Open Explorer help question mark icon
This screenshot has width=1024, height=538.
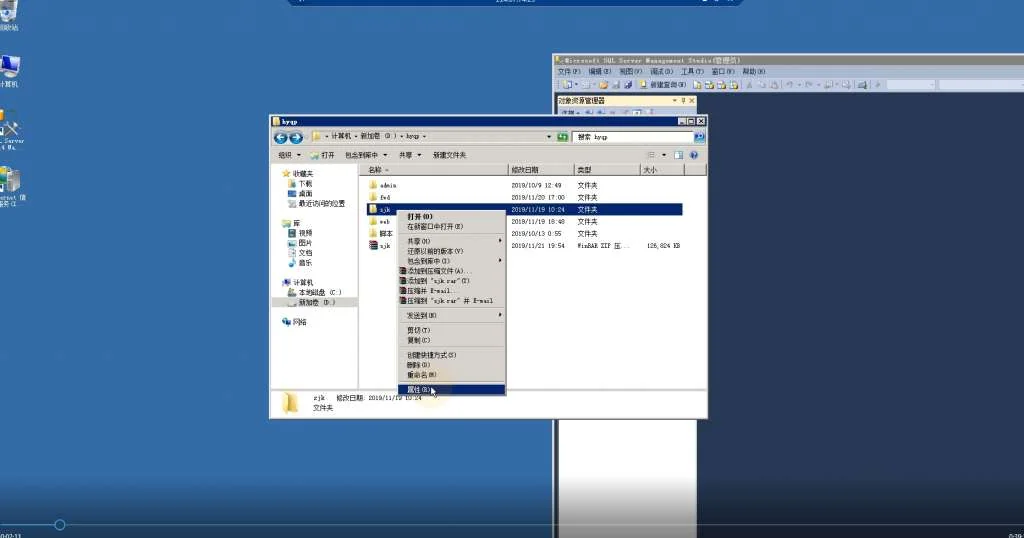697,155
